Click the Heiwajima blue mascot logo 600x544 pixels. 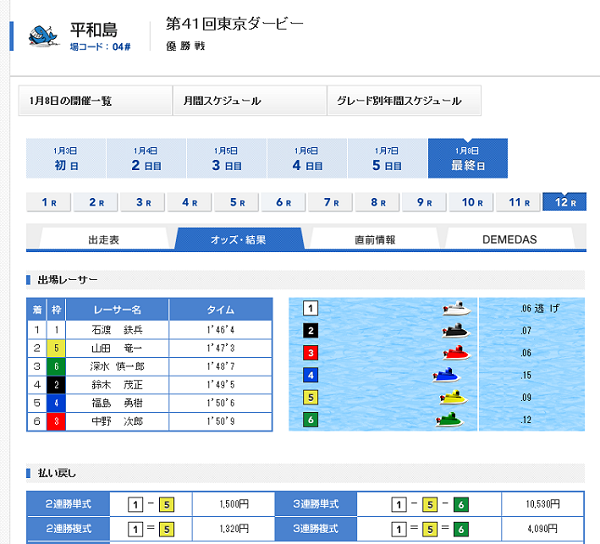click(43, 35)
